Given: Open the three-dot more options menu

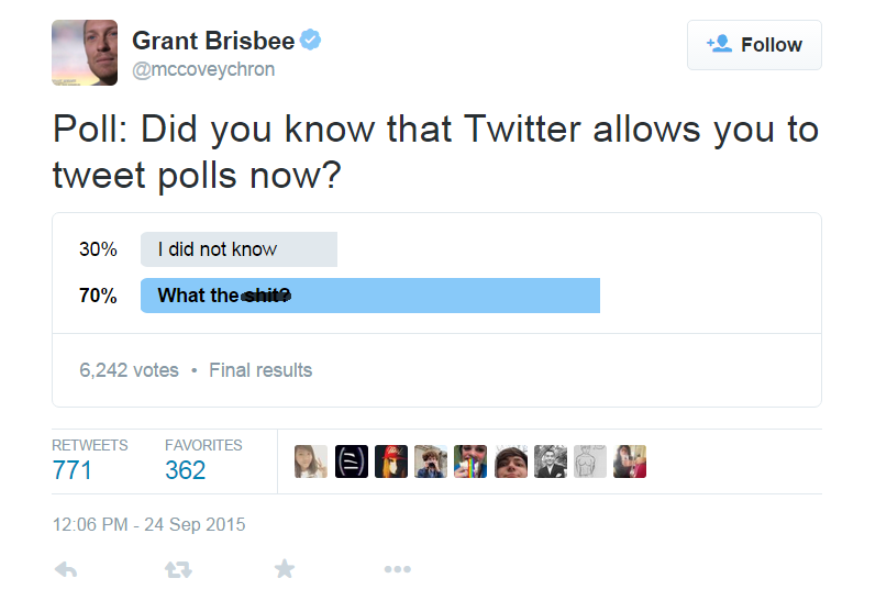Looking at the screenshot, I should point(397,570).
